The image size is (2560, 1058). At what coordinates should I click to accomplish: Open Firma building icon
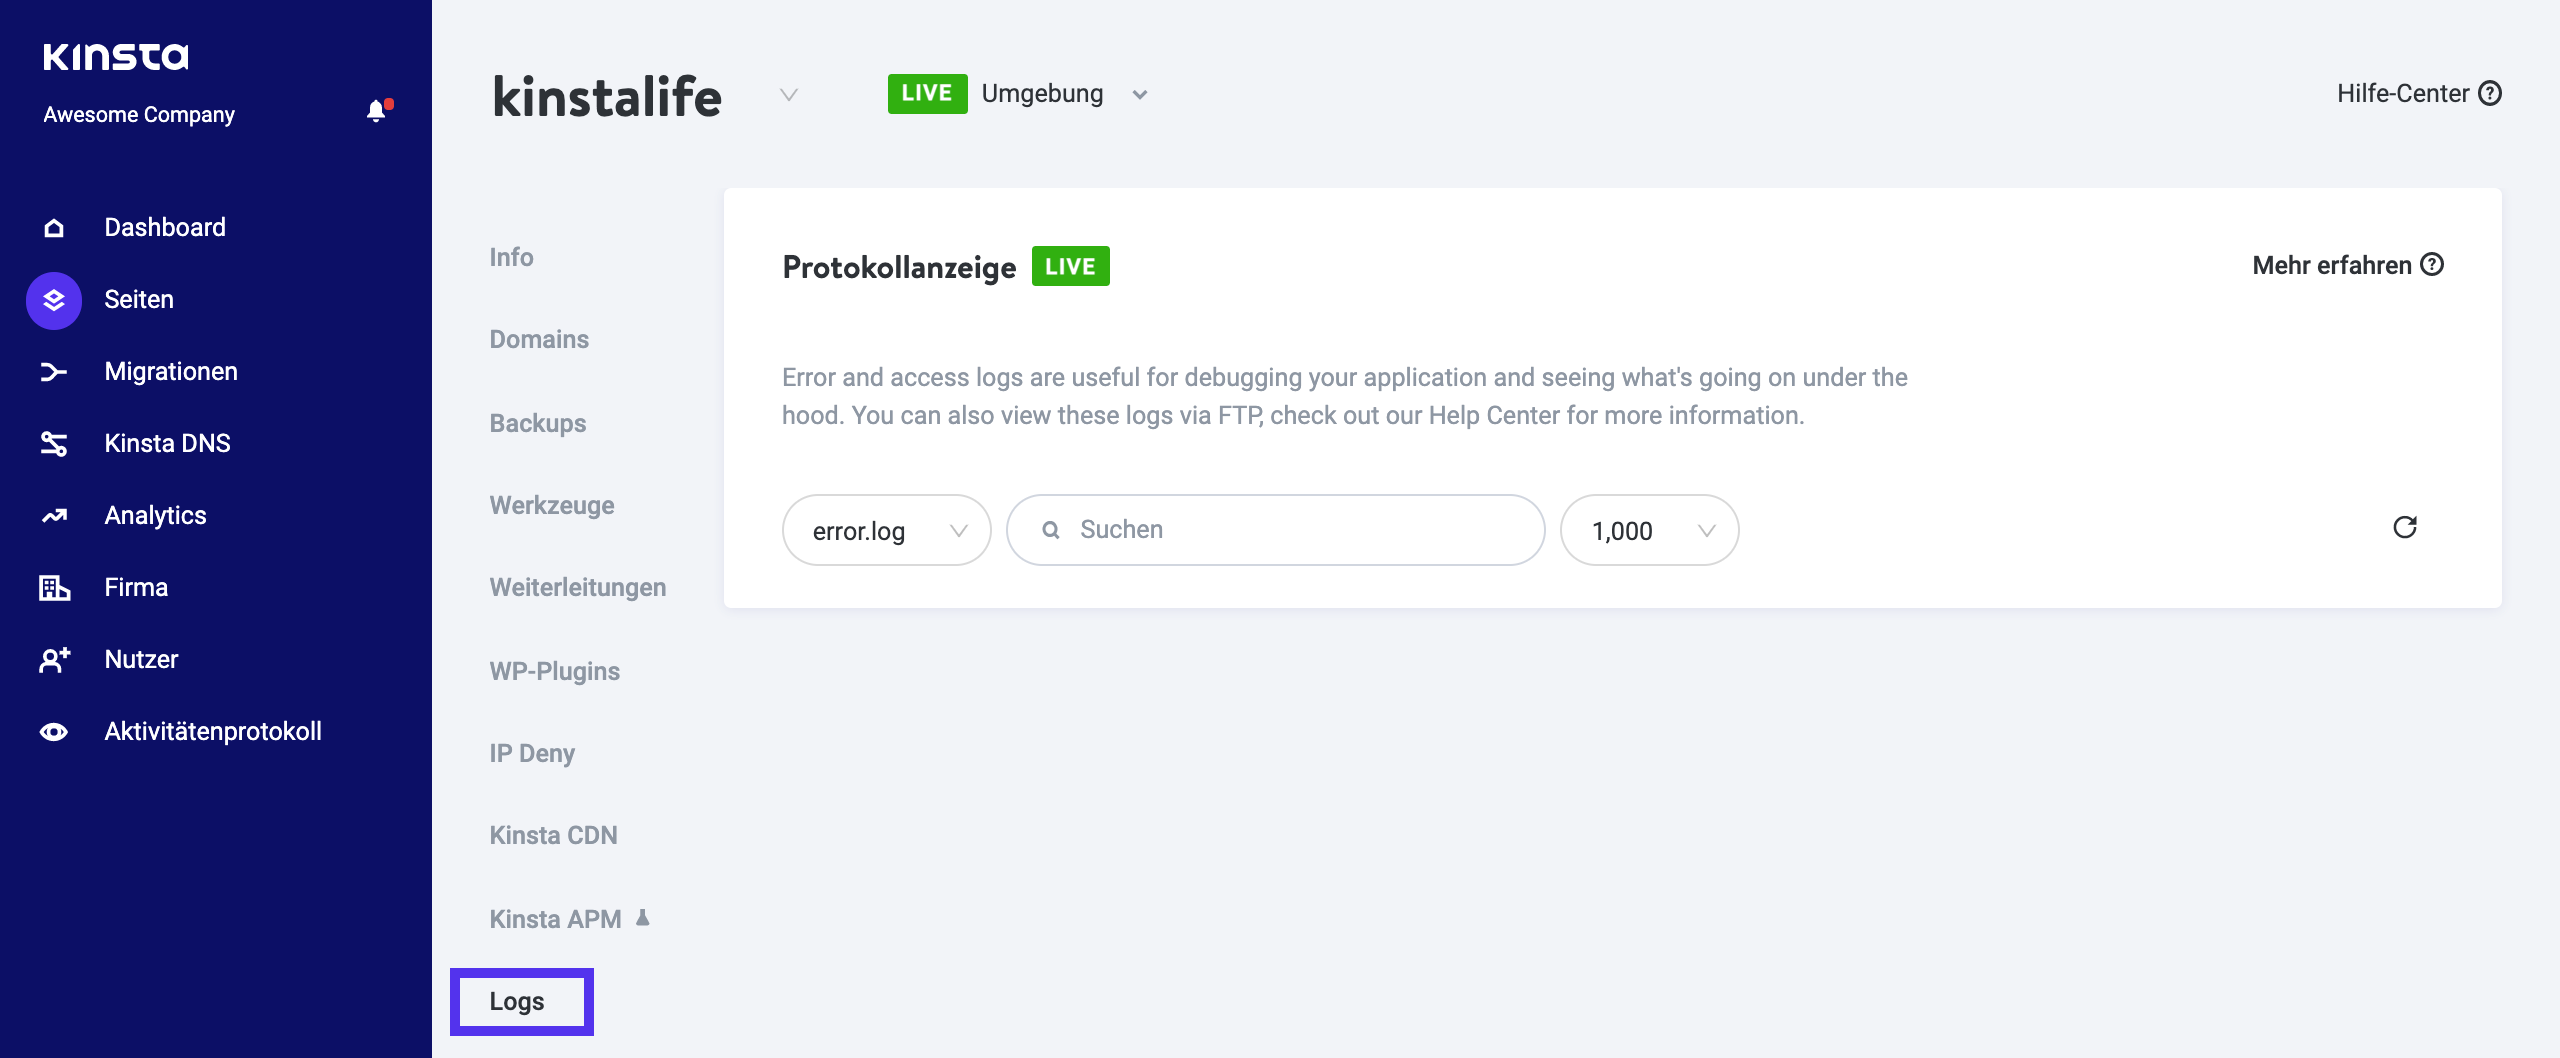54,588
